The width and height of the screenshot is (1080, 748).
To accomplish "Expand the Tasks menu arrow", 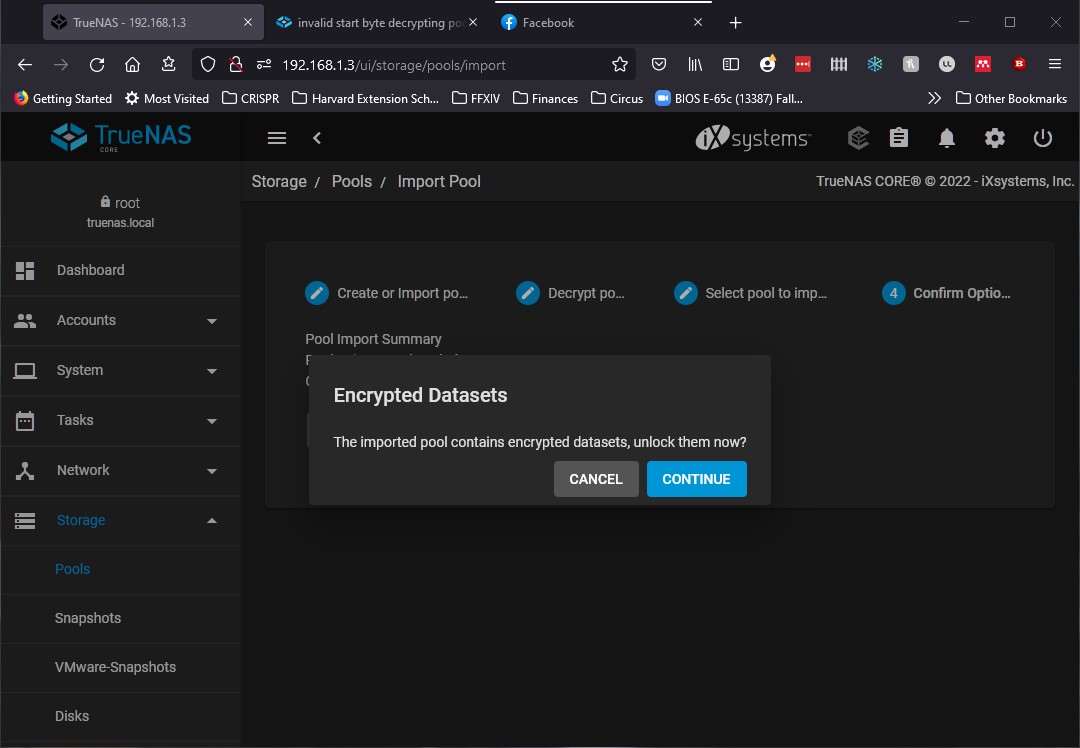I will (212, 421).
